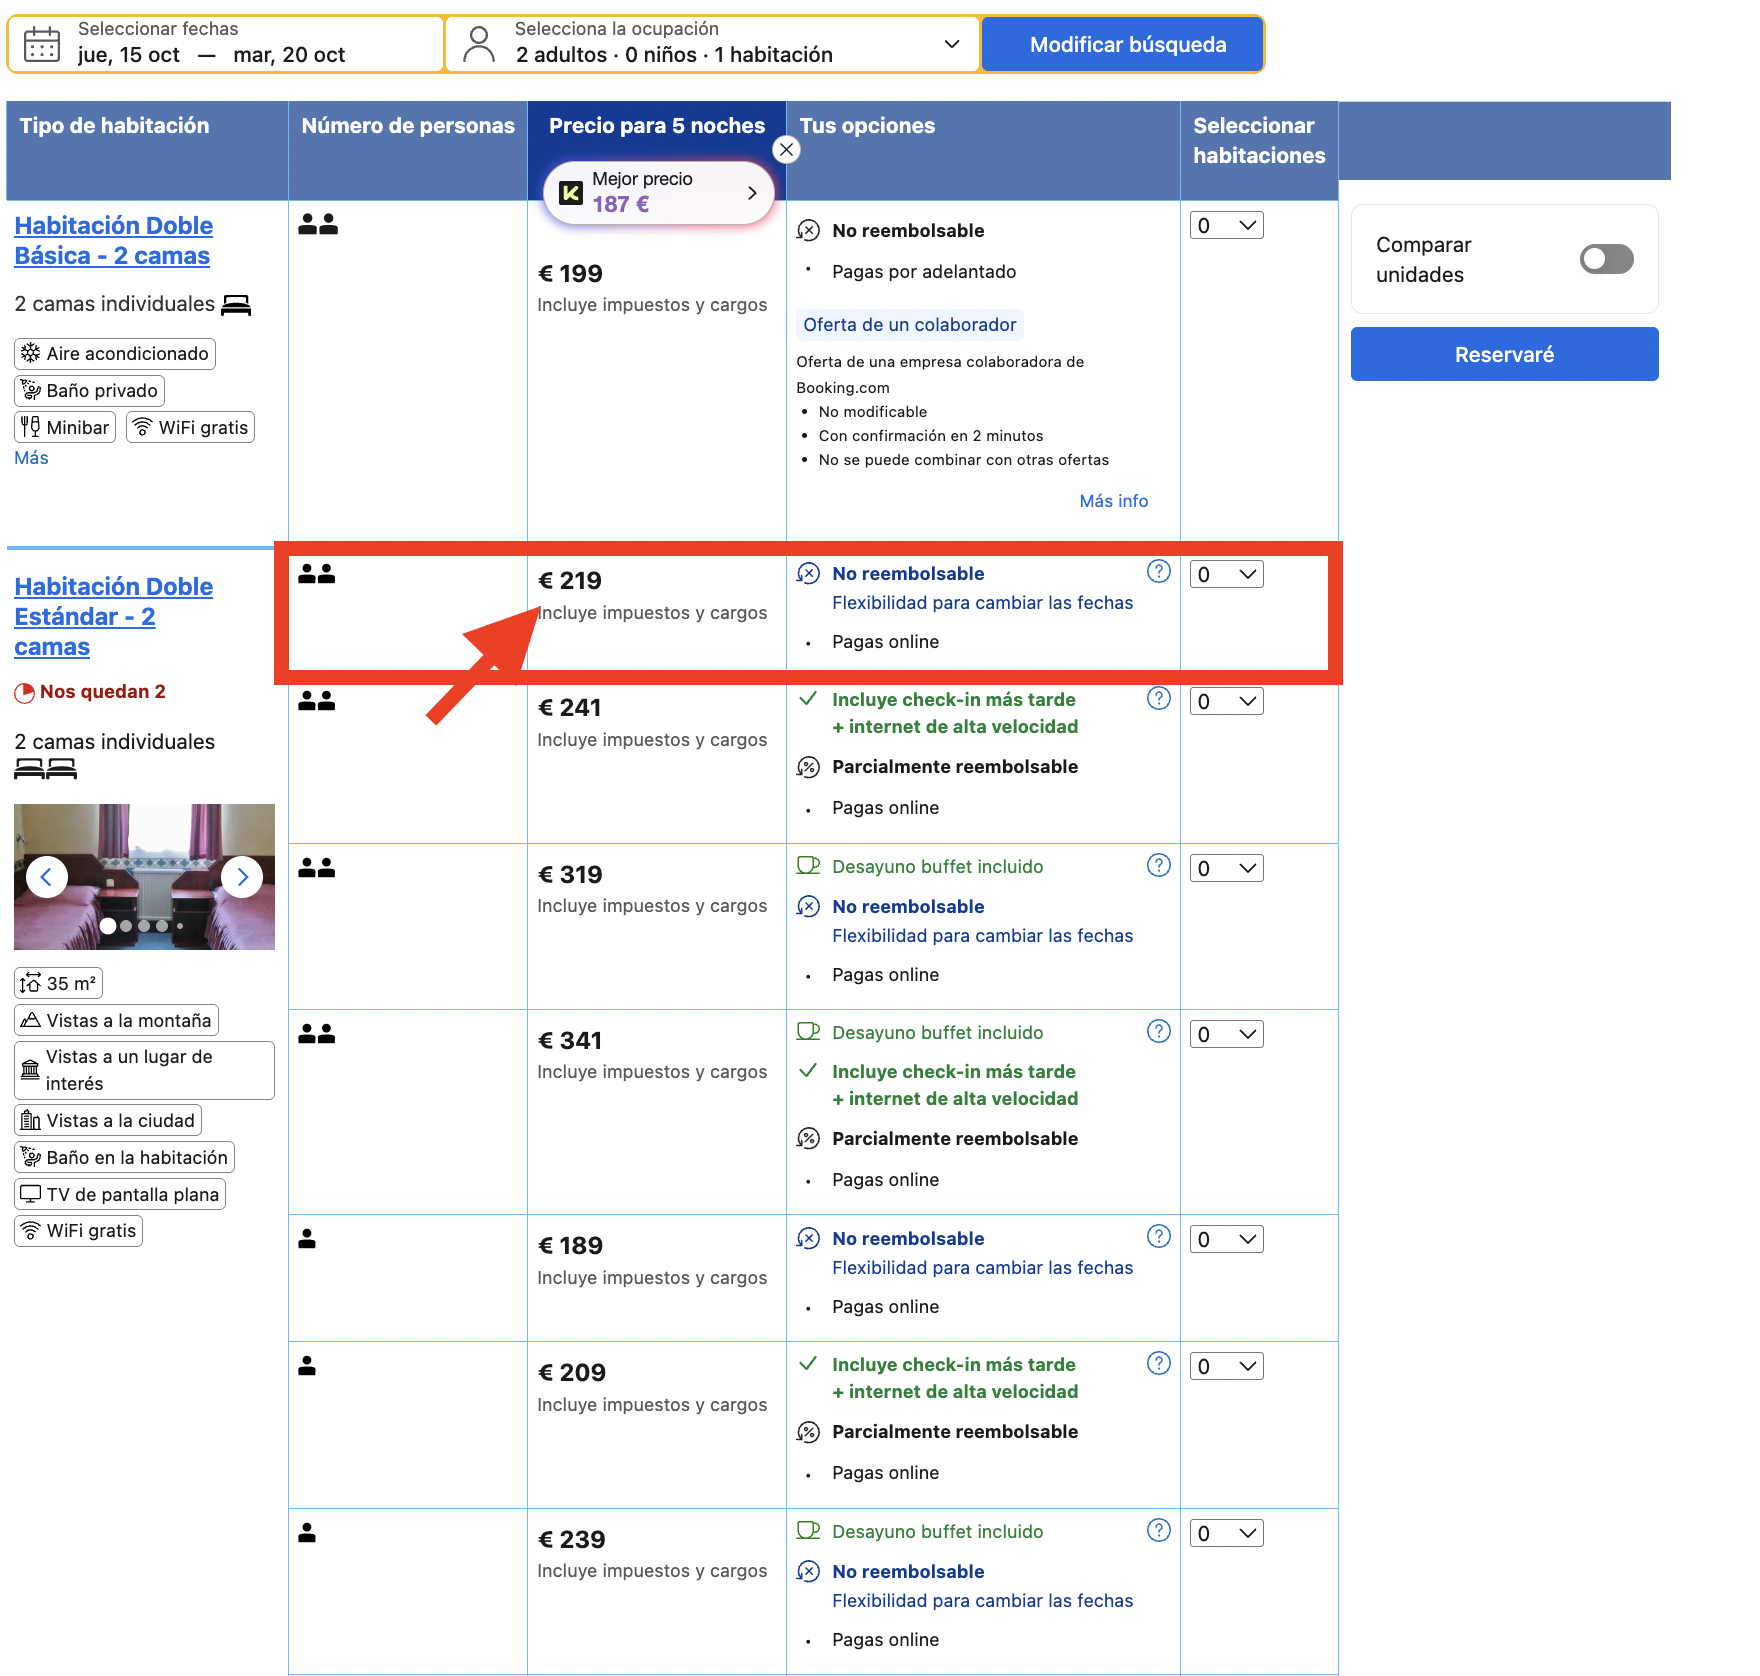Click the room photo thumbnail

point(144,877)
